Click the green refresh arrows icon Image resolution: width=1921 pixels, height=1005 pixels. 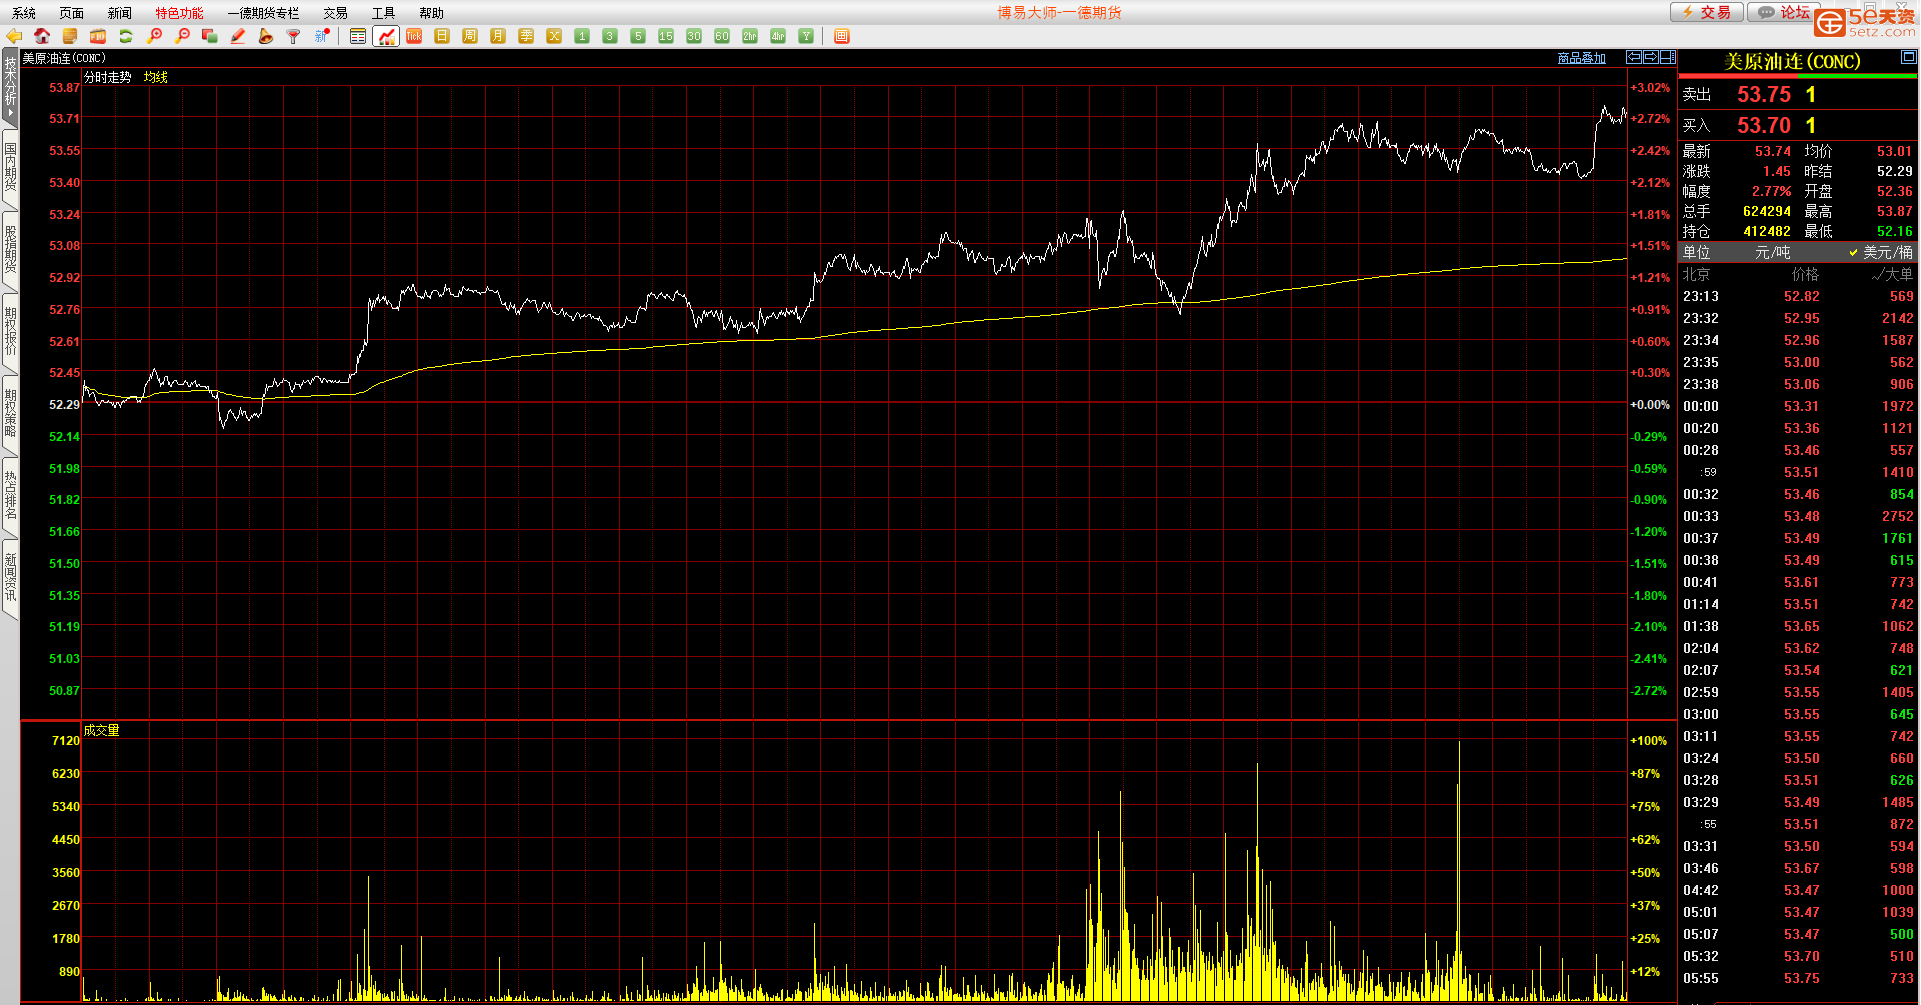tap(126, 36)
